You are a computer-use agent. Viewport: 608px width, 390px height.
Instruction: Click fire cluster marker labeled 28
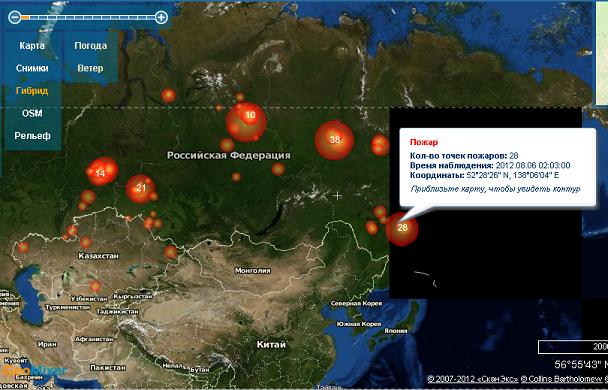[402, 229]
